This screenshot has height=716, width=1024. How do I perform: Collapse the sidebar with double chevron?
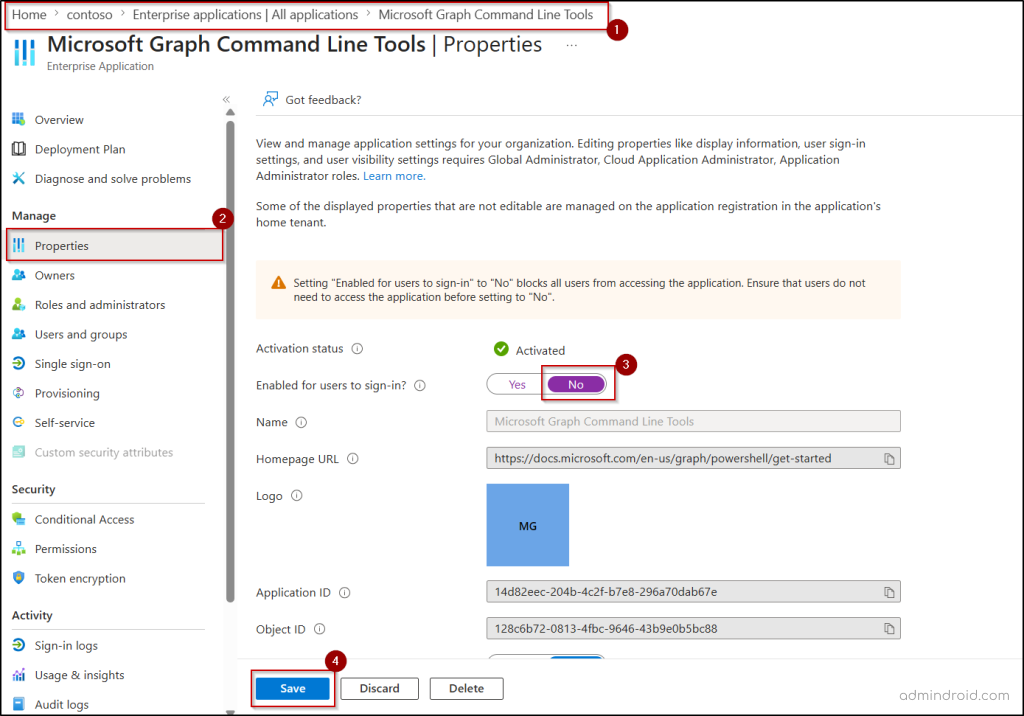point(226,99)
